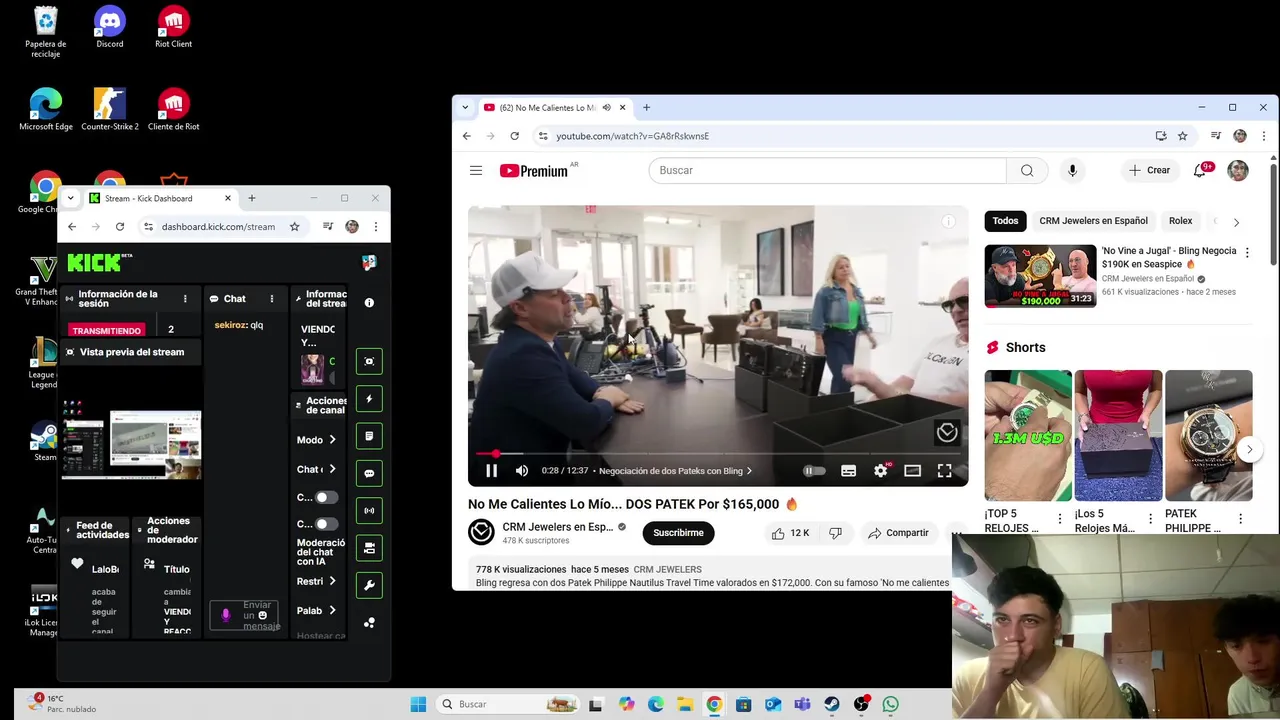Seek on the YouTube video progress bar

718,454
